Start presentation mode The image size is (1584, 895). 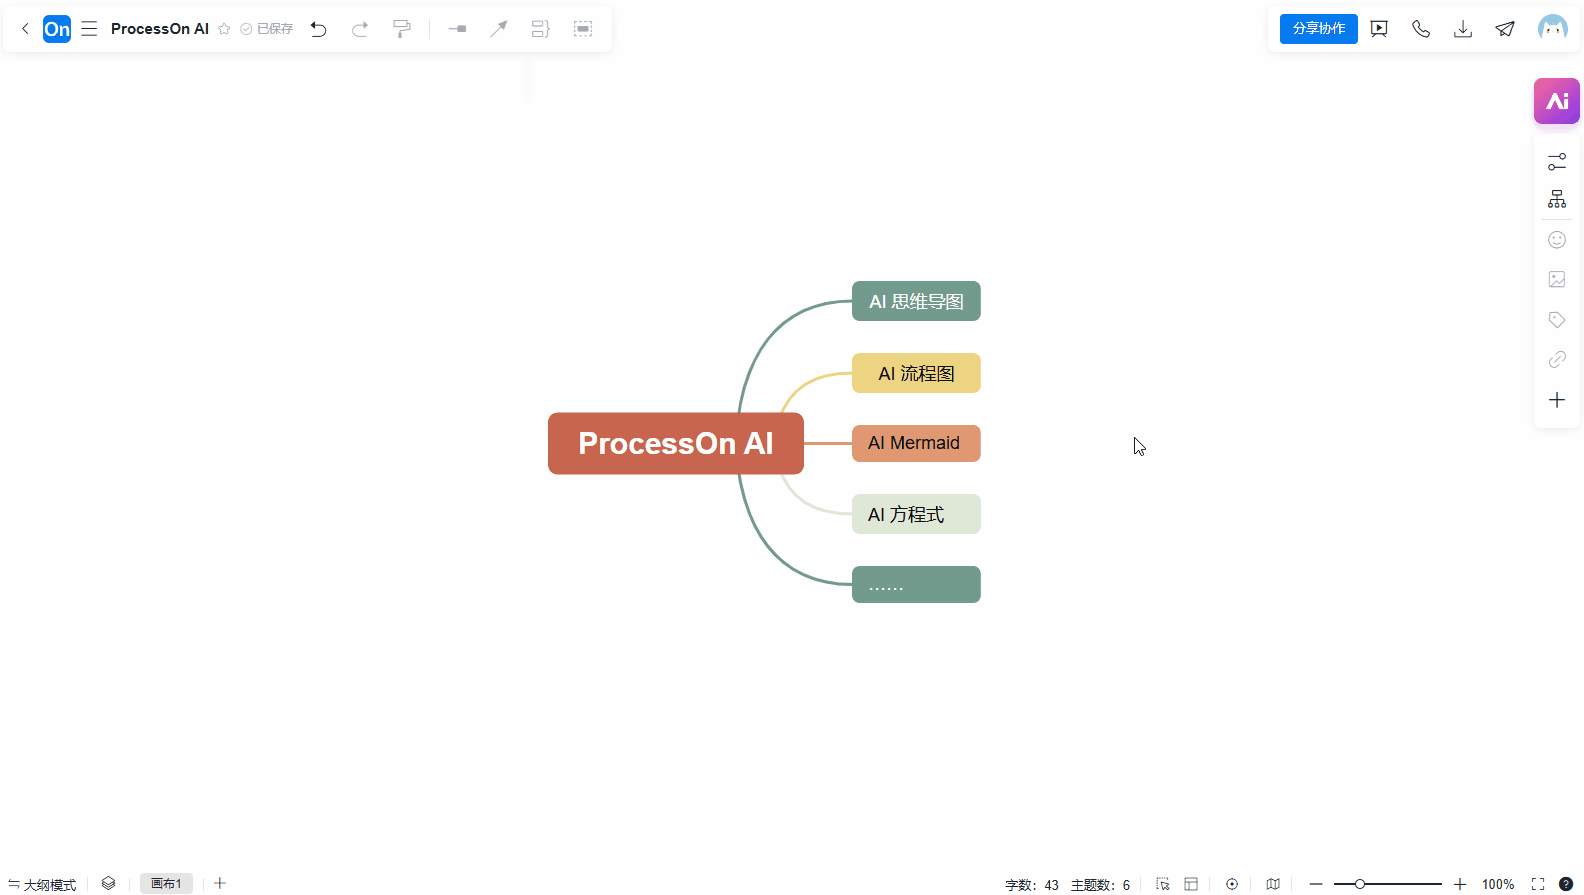[1379, 29]
